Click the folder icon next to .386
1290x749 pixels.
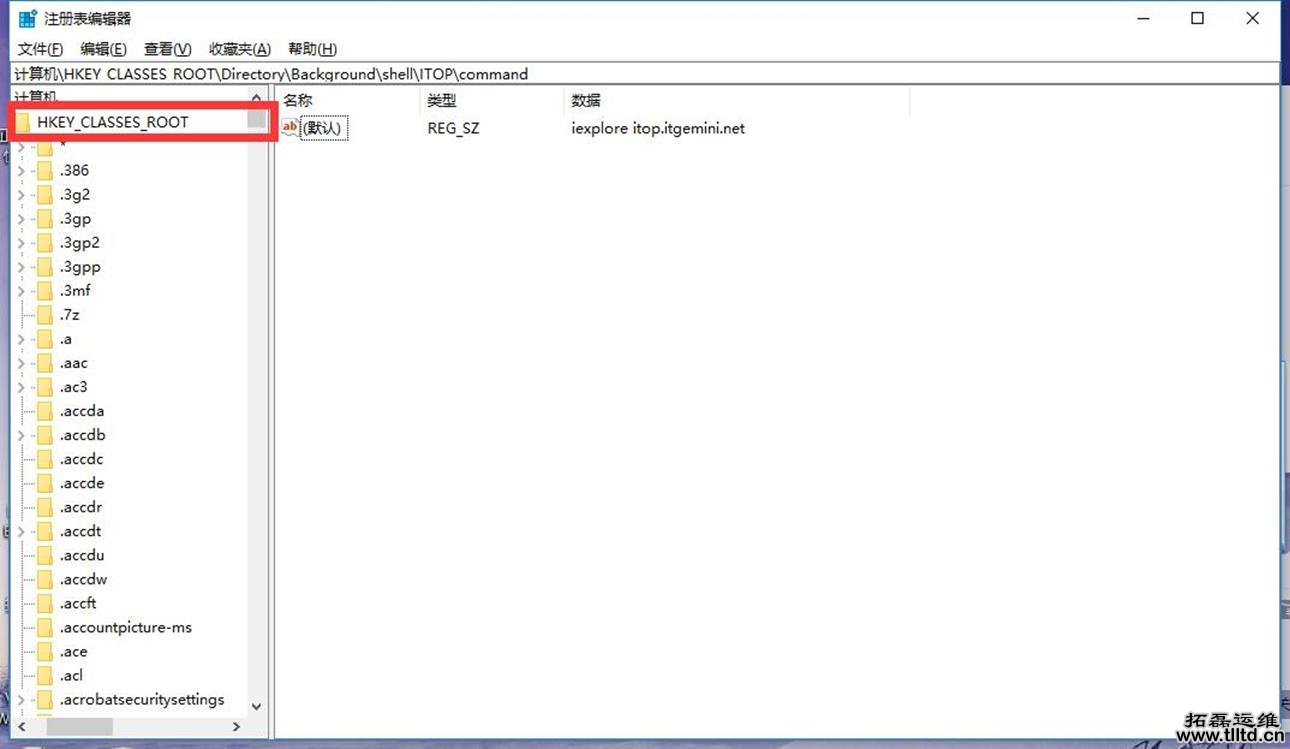[x=44, y=171]
